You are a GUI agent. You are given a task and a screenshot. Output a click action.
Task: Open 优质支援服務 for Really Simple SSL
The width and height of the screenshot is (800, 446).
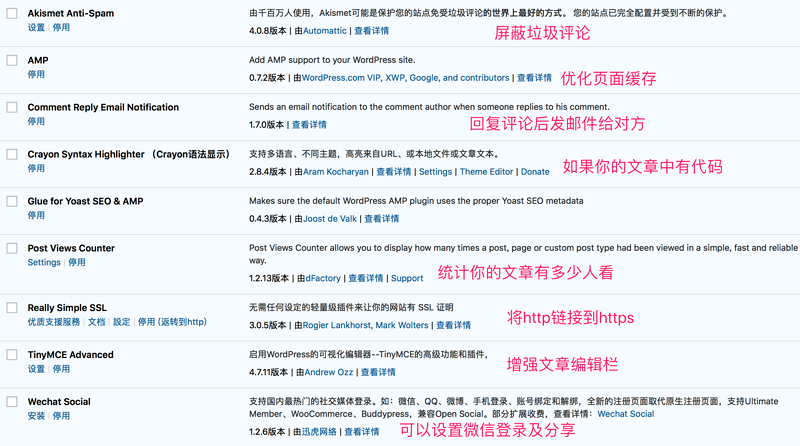point(54,322)
